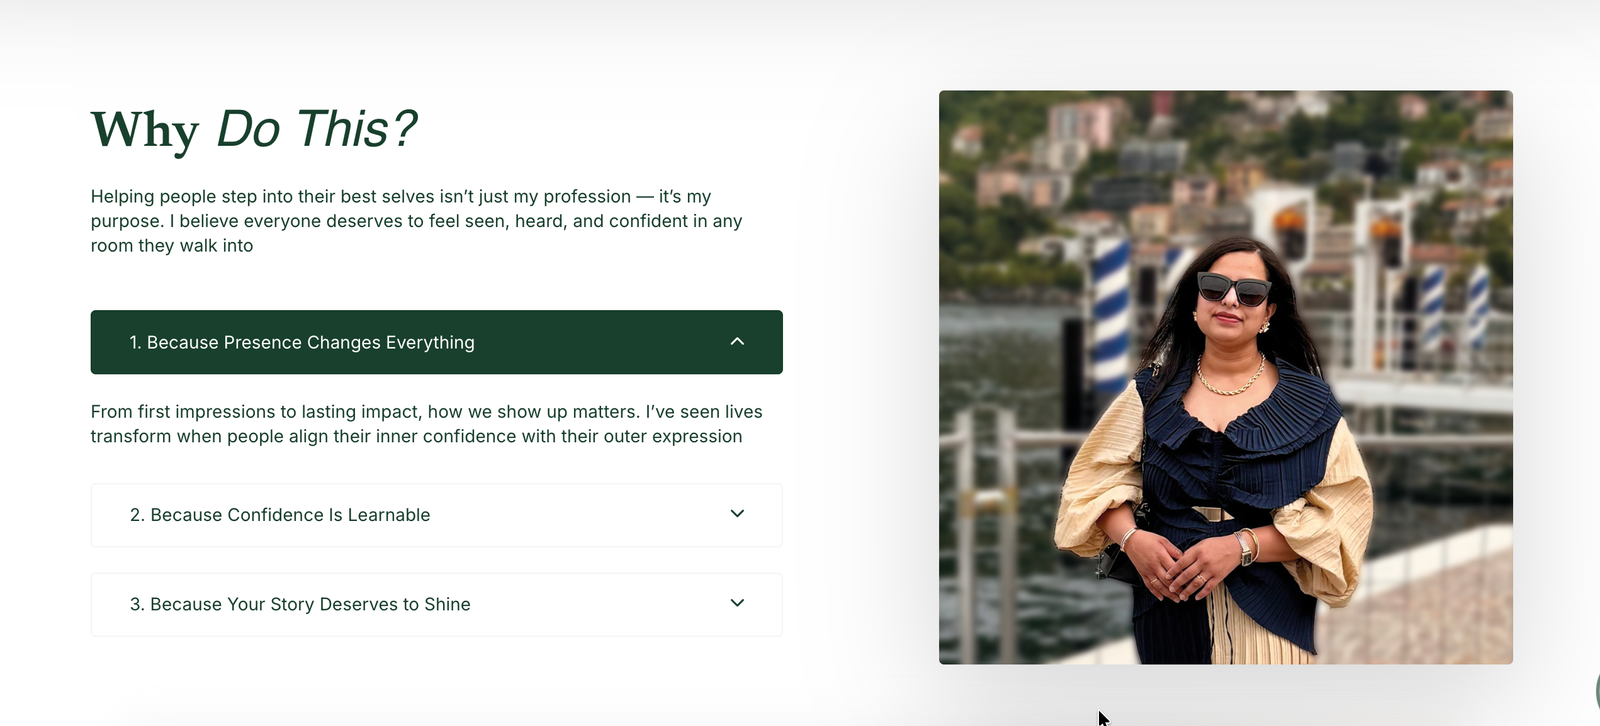Click the sunglasses in the portrait photo
Screen dimensions: 1600x726
1233,290
